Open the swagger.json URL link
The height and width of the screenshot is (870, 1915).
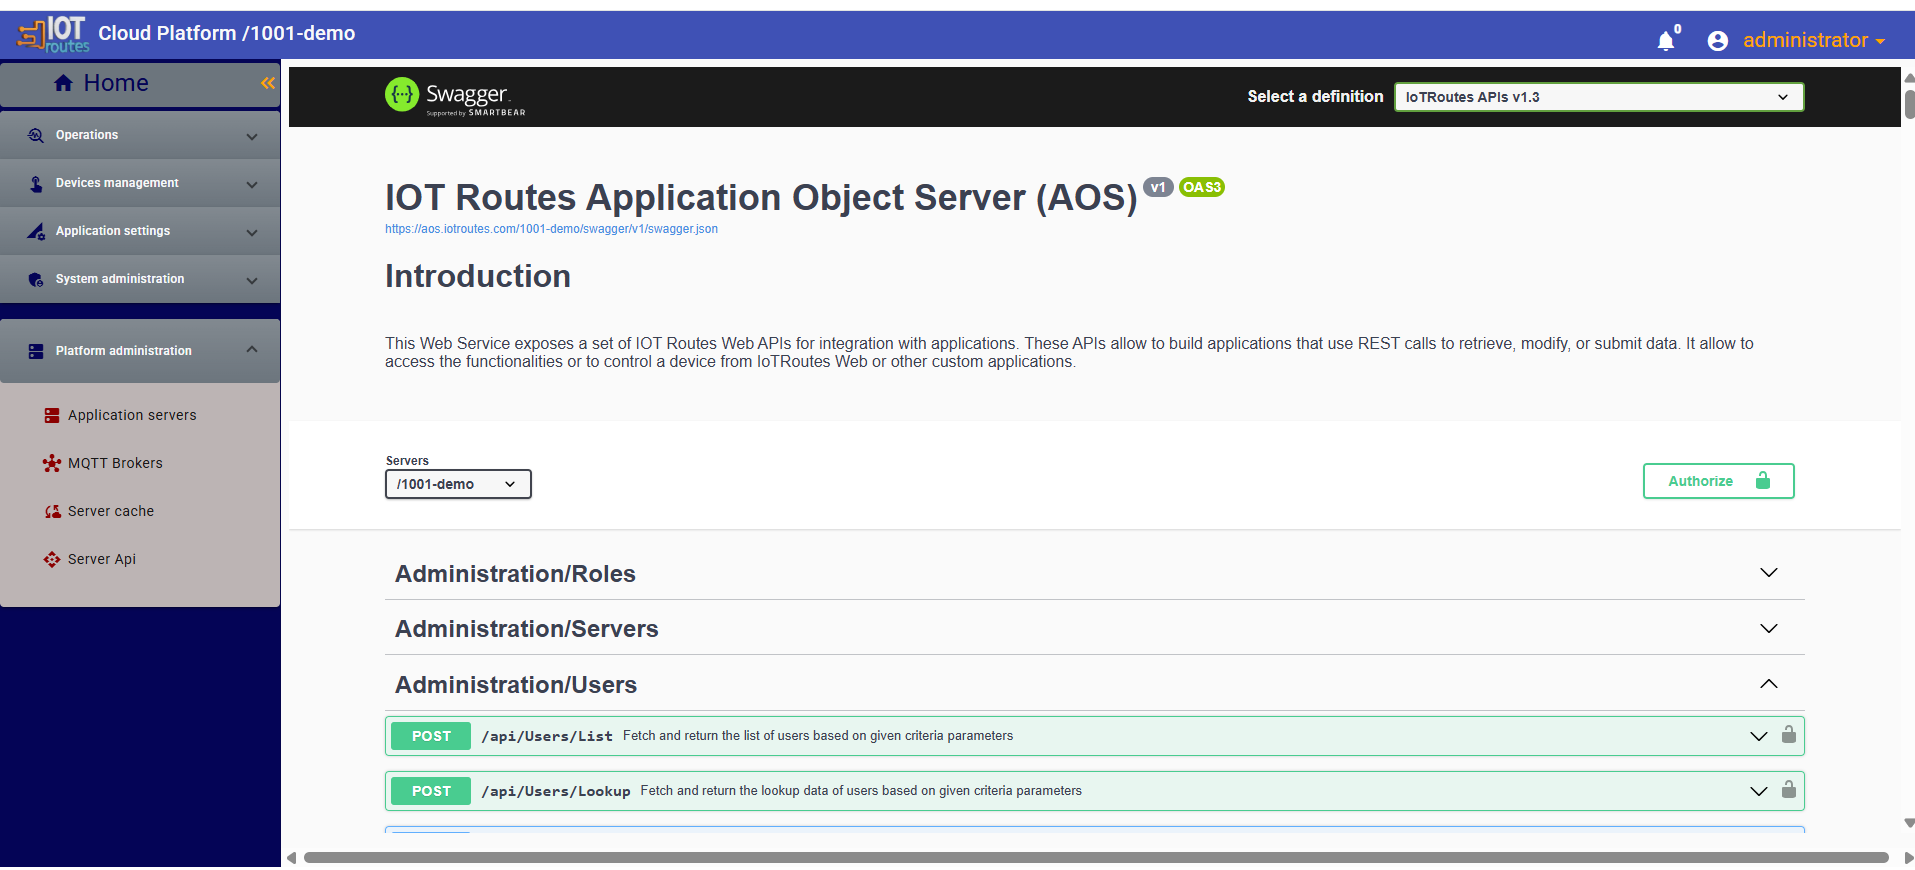(x=551, y=229)
